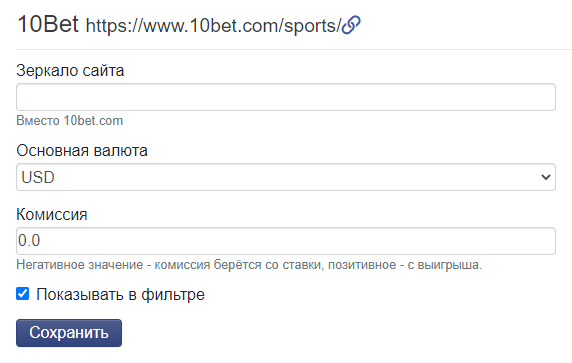Focus the Комиссия input field
This screenshot has width=572, height=363.
pyautogui.click(x=286, y=241)
